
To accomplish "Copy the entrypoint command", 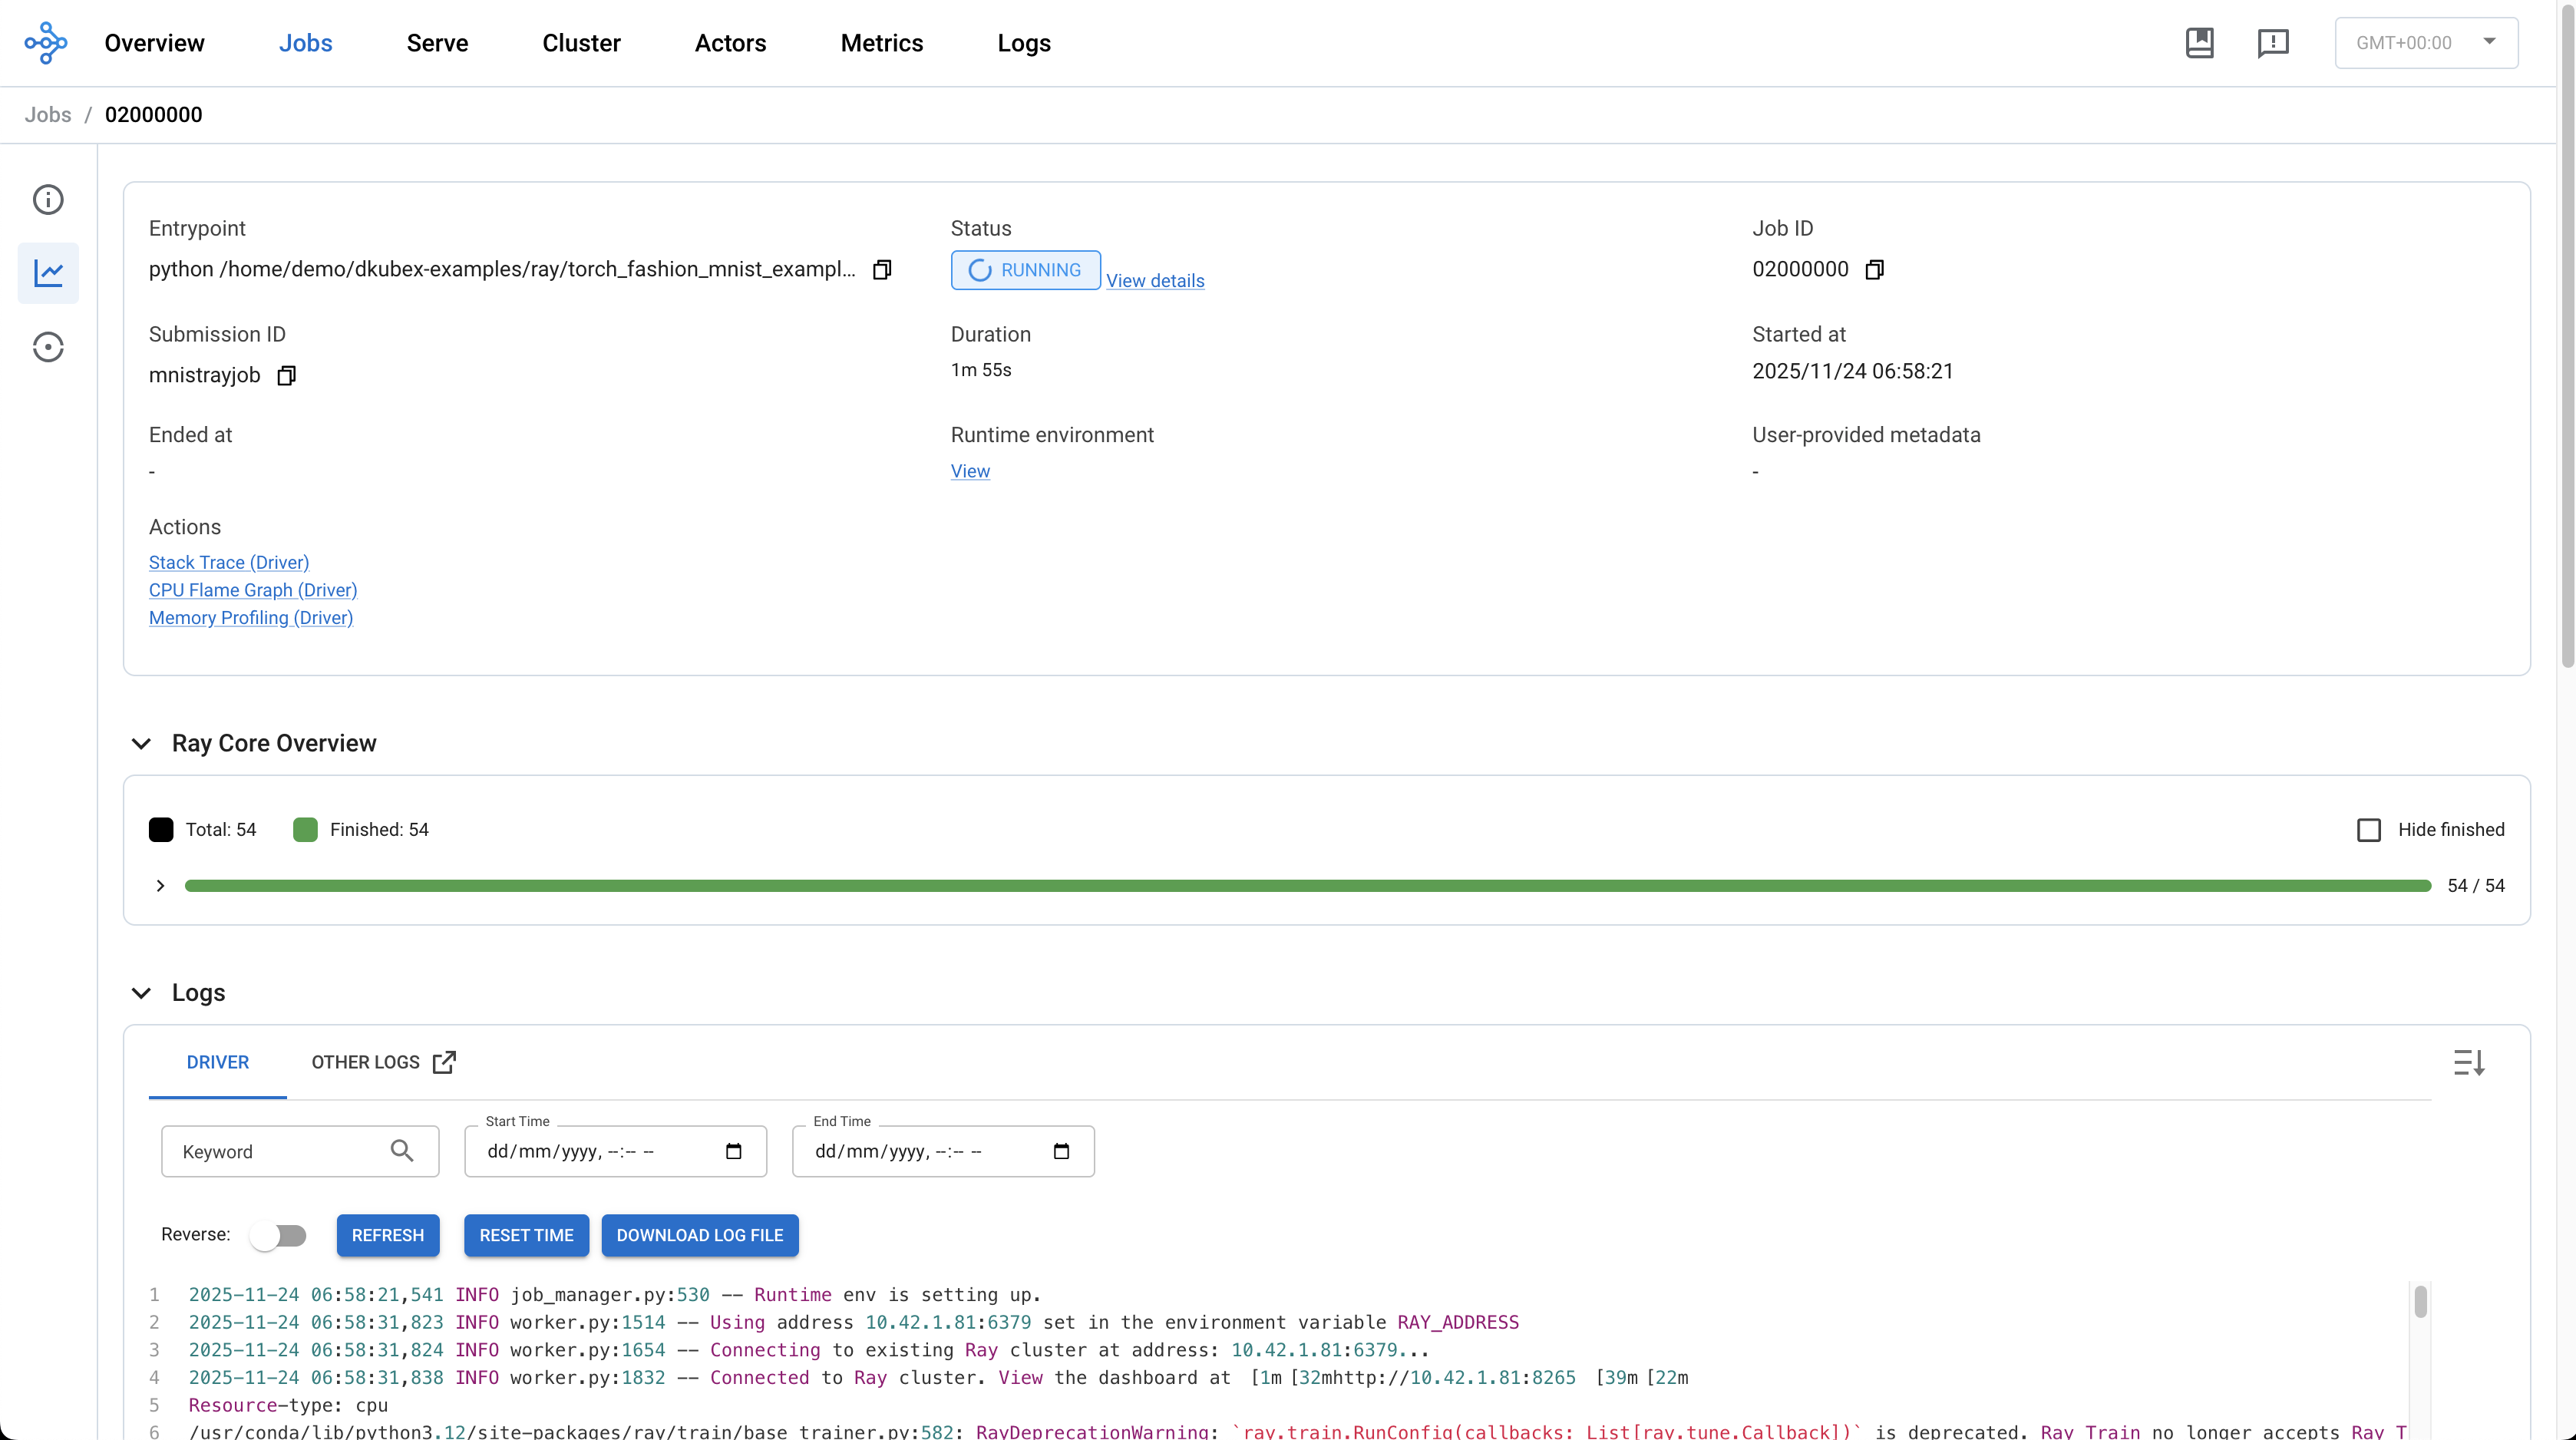I will click(x=882, y=270).
